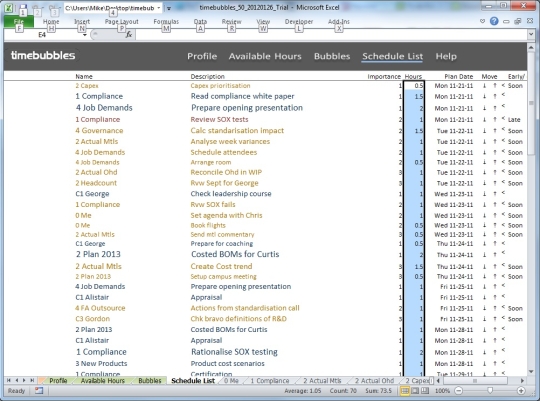The height and width of the screenshot is (401, 540).
Task: Open Customize Quick Access Toolbar dropdown
Action: point(169,8)
